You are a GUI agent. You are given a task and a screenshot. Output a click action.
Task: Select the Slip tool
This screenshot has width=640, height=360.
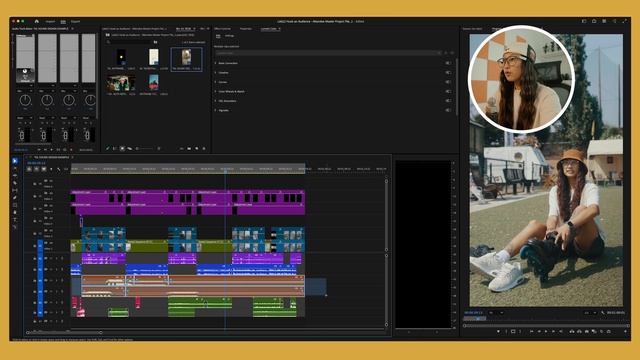click(x=15, y=190)
